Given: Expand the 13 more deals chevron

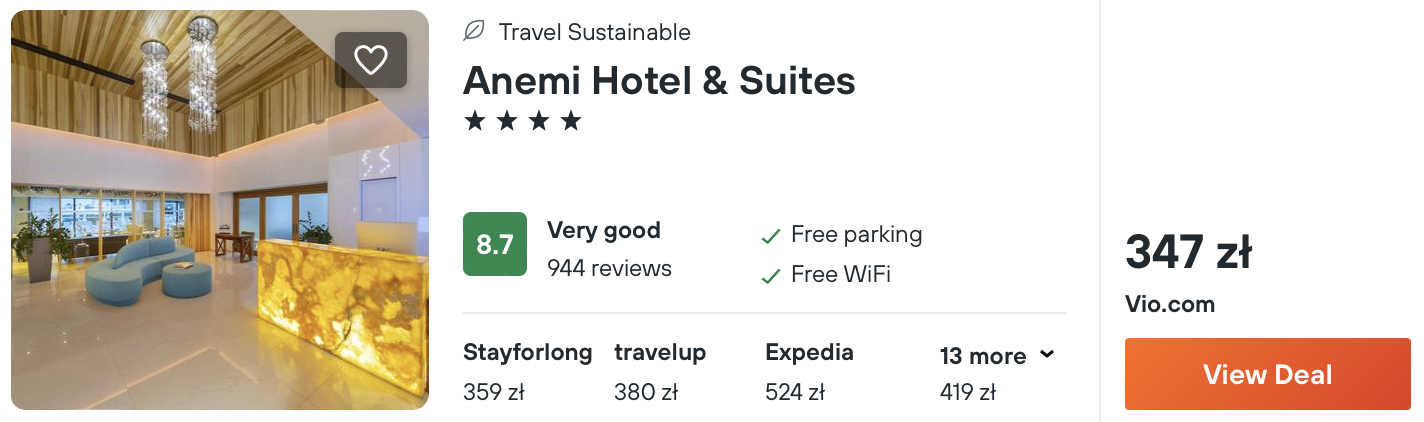Looking at the screenshot, I should coord(1047,354).
